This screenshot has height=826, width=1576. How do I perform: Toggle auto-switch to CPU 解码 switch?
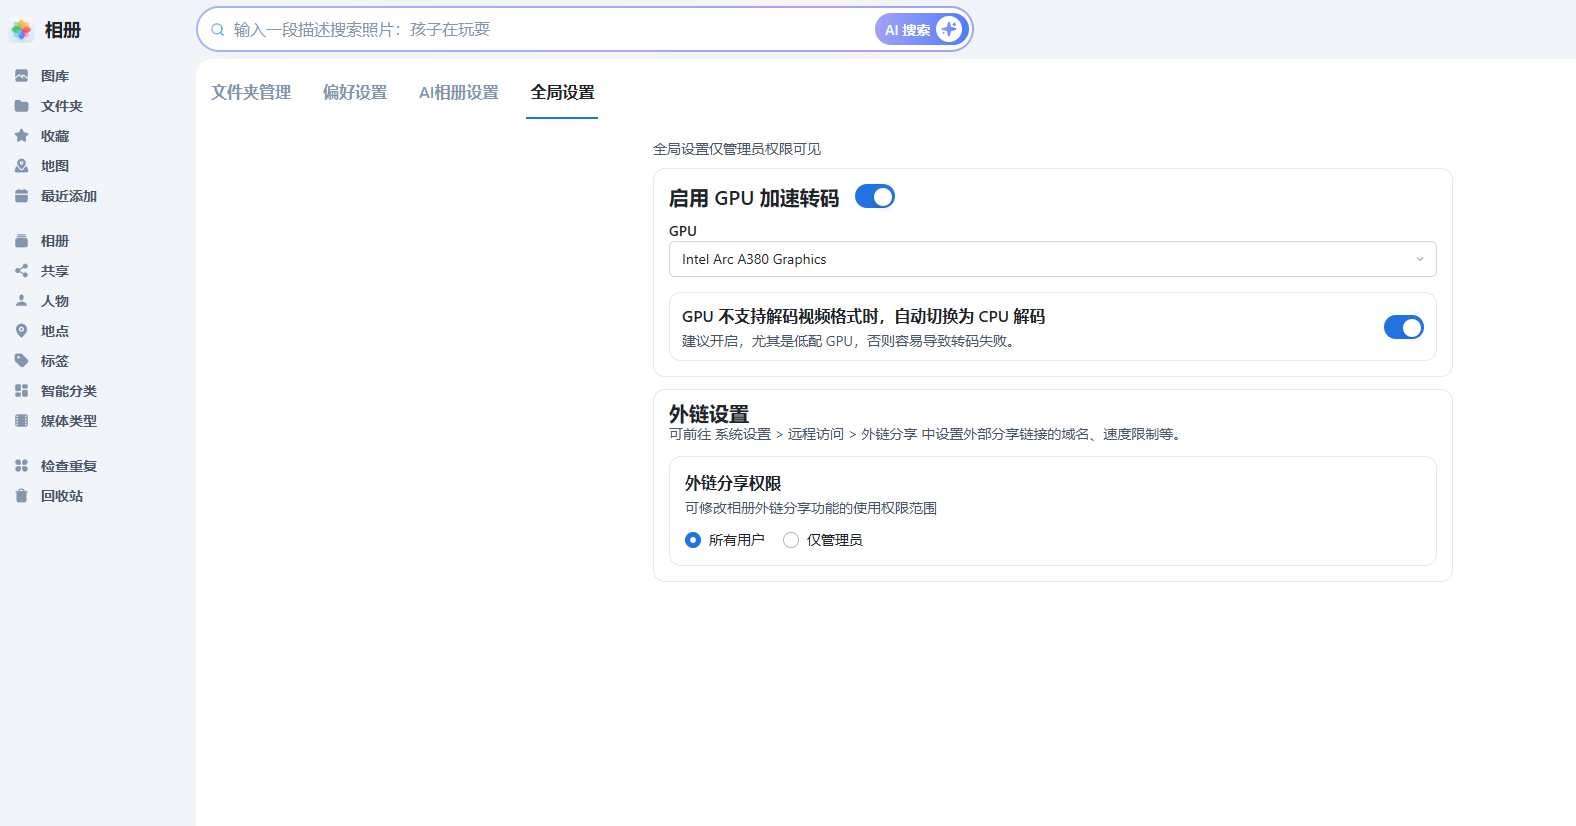click(1404, 327)
